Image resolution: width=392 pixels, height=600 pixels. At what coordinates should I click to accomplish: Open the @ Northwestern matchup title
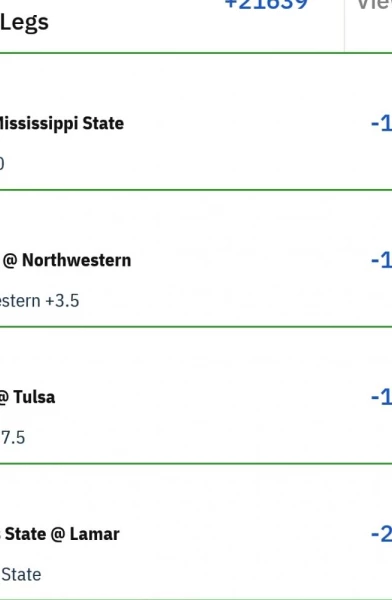[x=66, y=260]
